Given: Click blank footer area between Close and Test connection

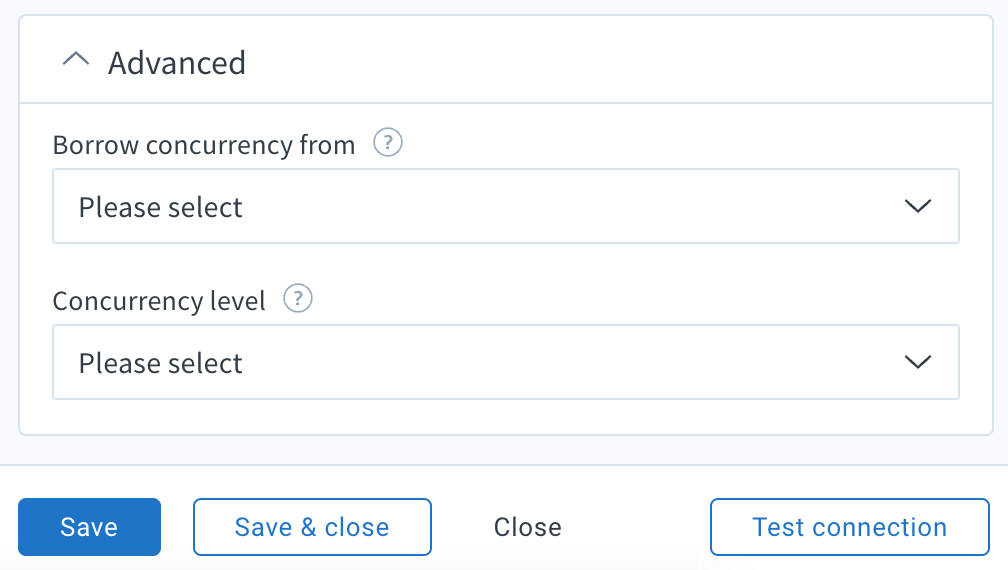Looking at the screenshot, I should 636,527.
